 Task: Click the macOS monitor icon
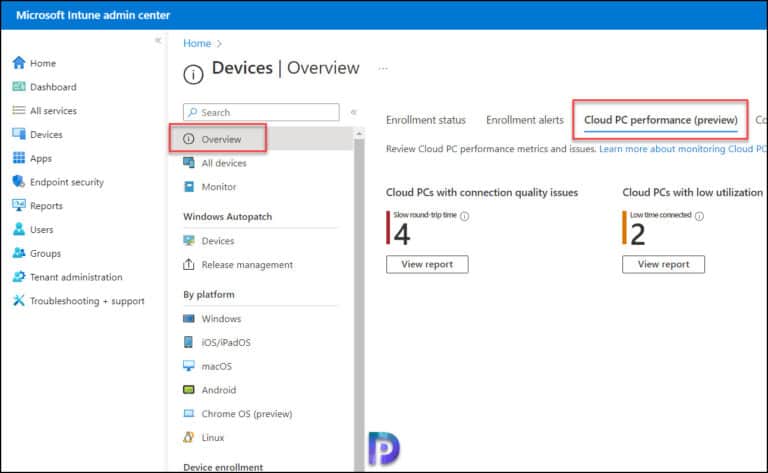tap(189, 366)
